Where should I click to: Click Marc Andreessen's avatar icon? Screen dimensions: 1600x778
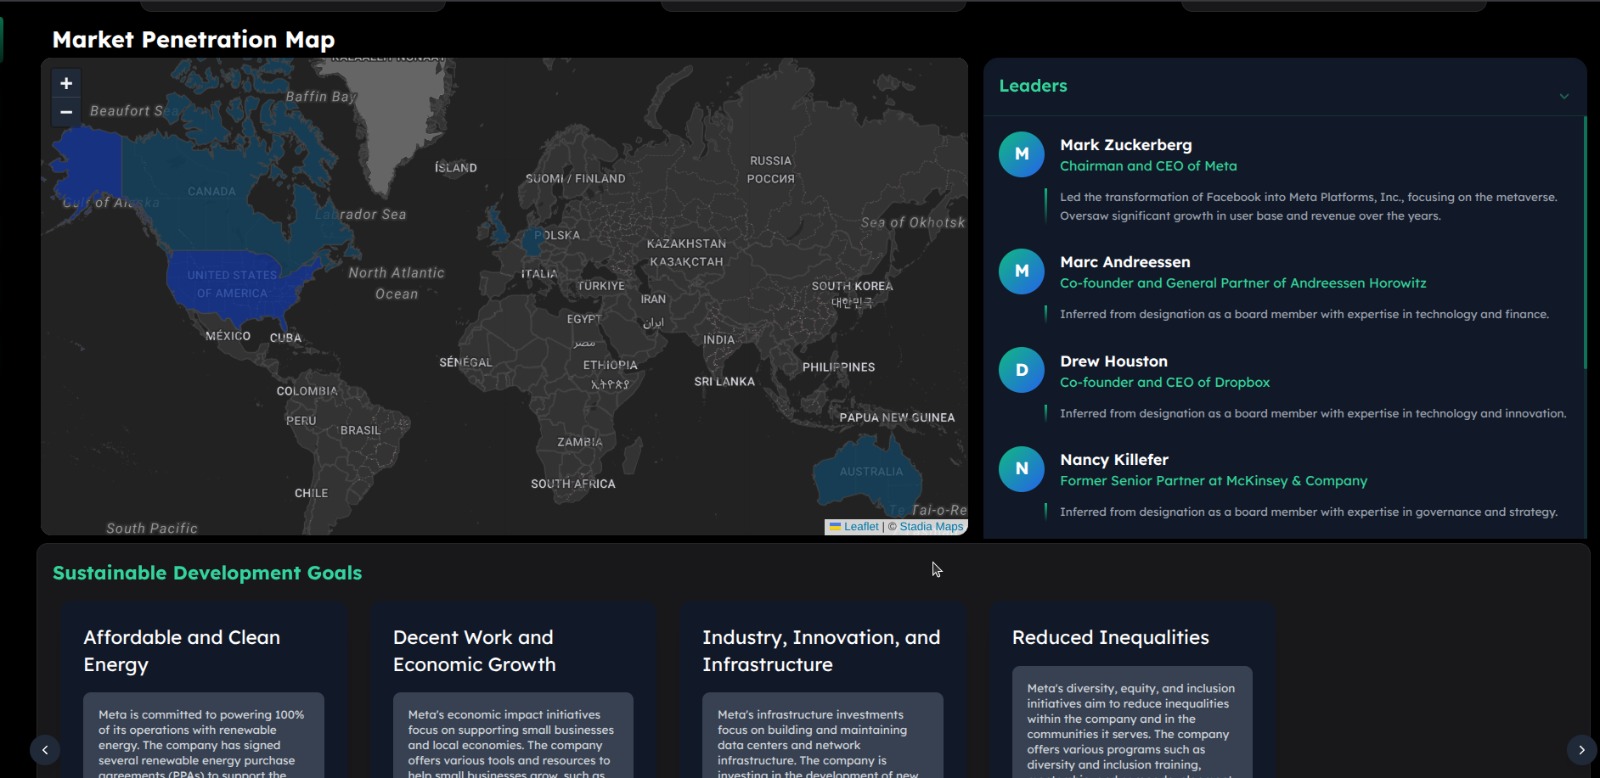coord(1022,271)
